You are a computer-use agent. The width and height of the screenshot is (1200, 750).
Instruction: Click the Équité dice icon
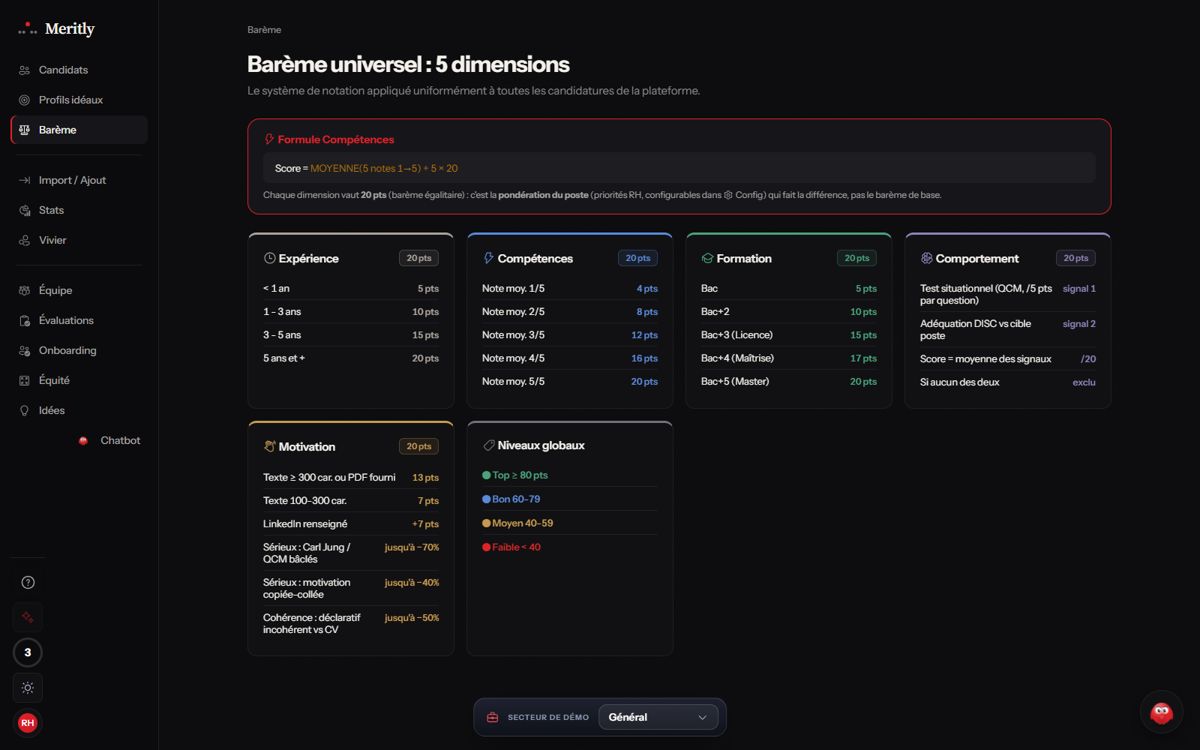click(x=25, y=380)
